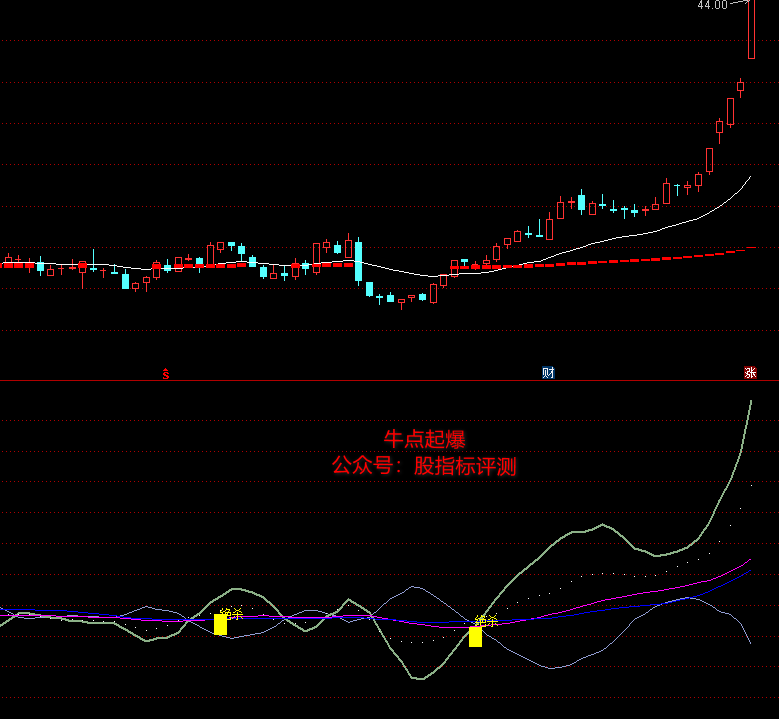
Task: Select the tallest red candlestick at top right
Action: [751, 30]
